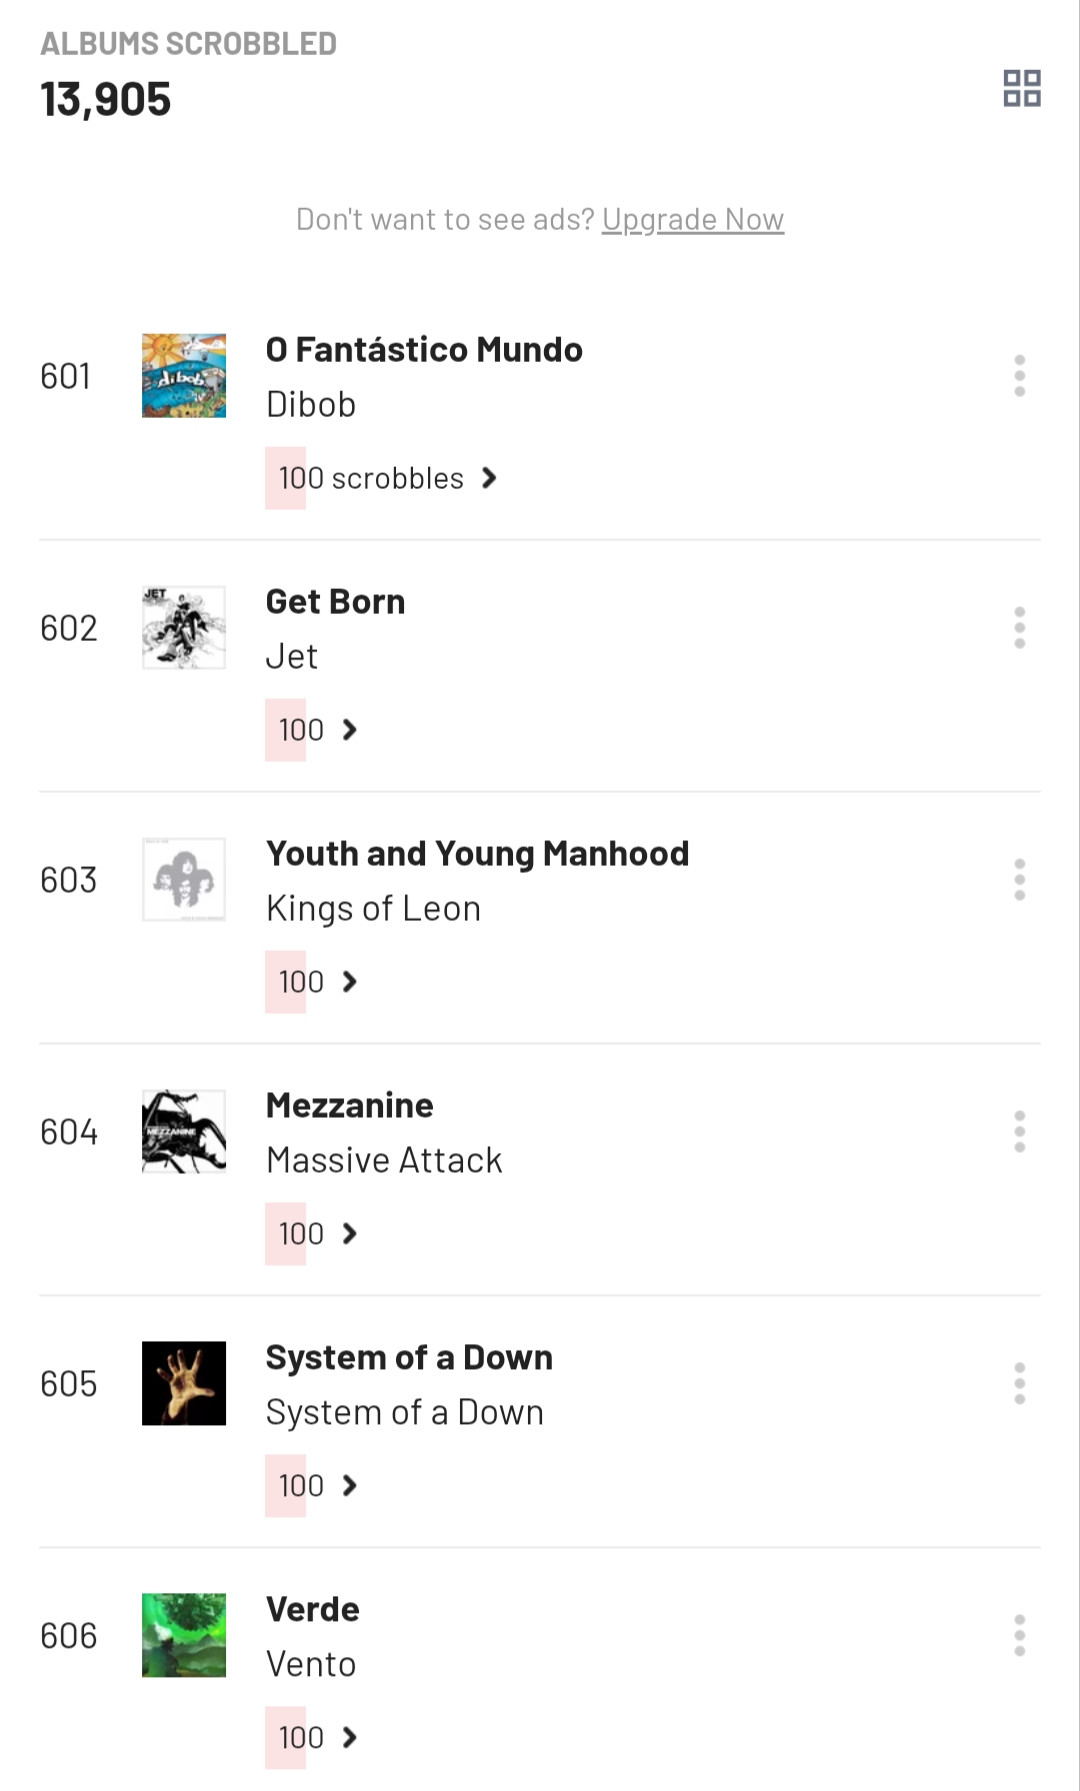Open the Verde green album cover

(x=184, y=1636)
